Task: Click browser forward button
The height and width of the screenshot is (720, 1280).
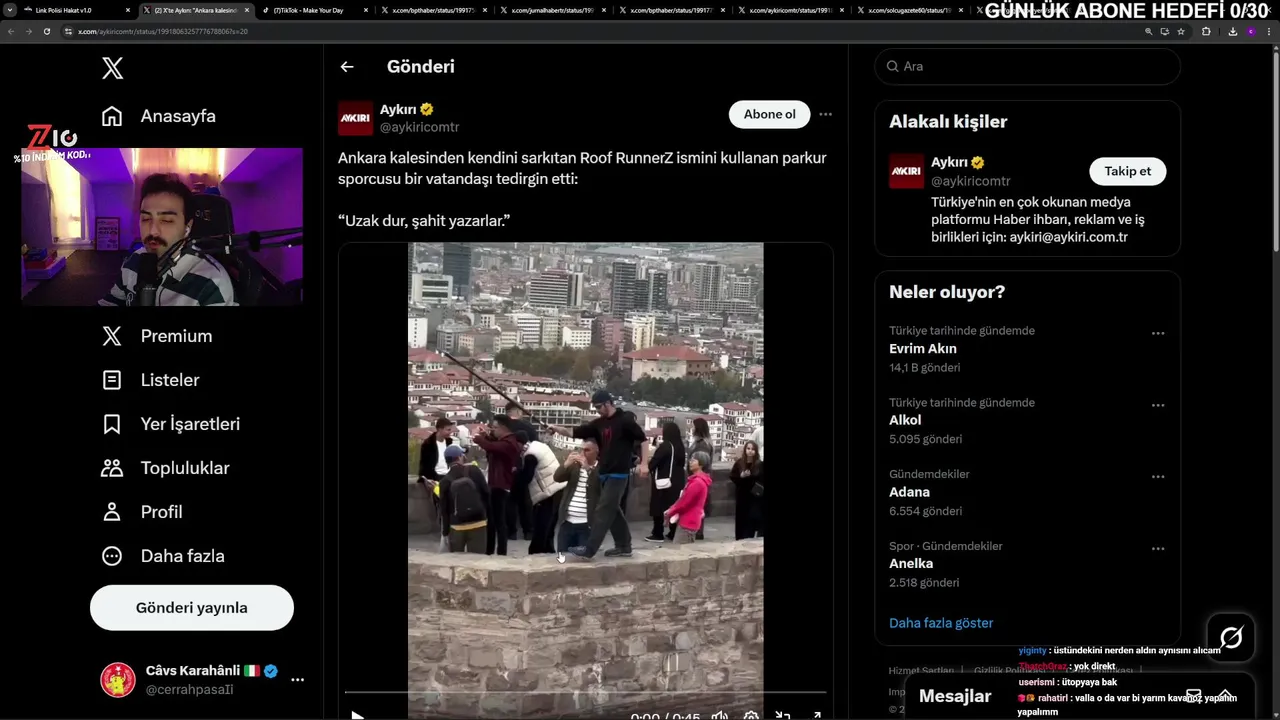Action: coord(28,31)
